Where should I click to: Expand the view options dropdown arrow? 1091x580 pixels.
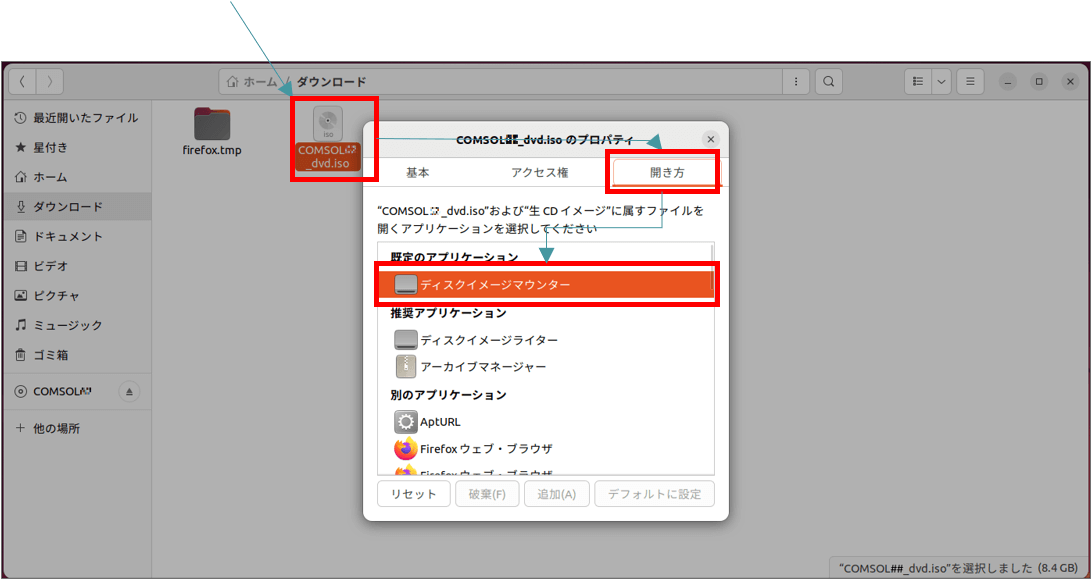tap(942, 81)
